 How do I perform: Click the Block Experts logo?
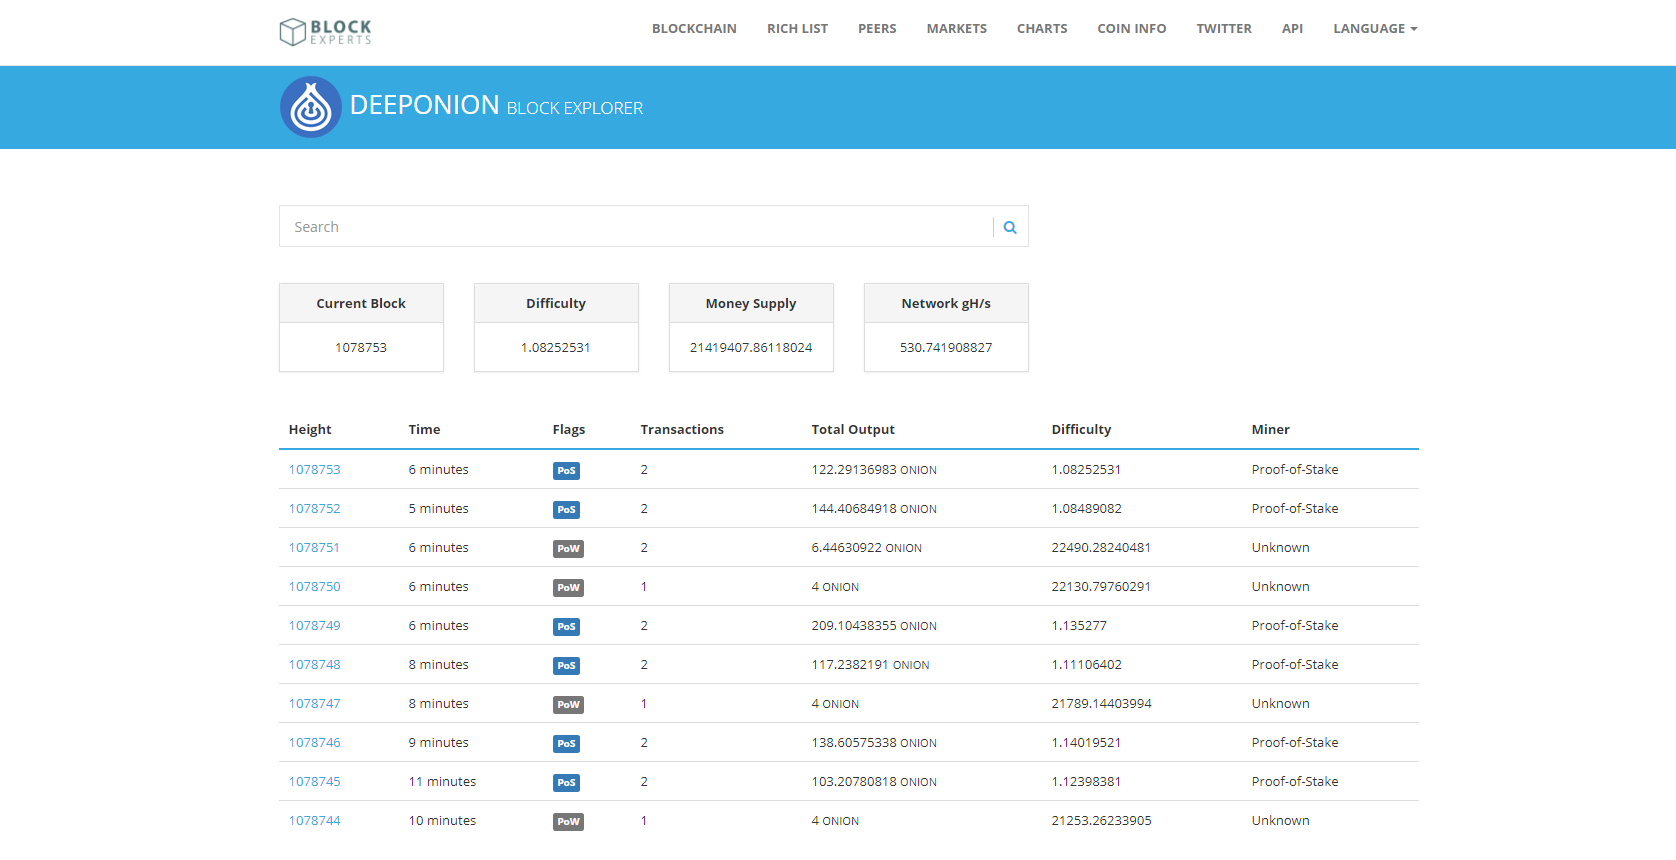click(326, 31)
